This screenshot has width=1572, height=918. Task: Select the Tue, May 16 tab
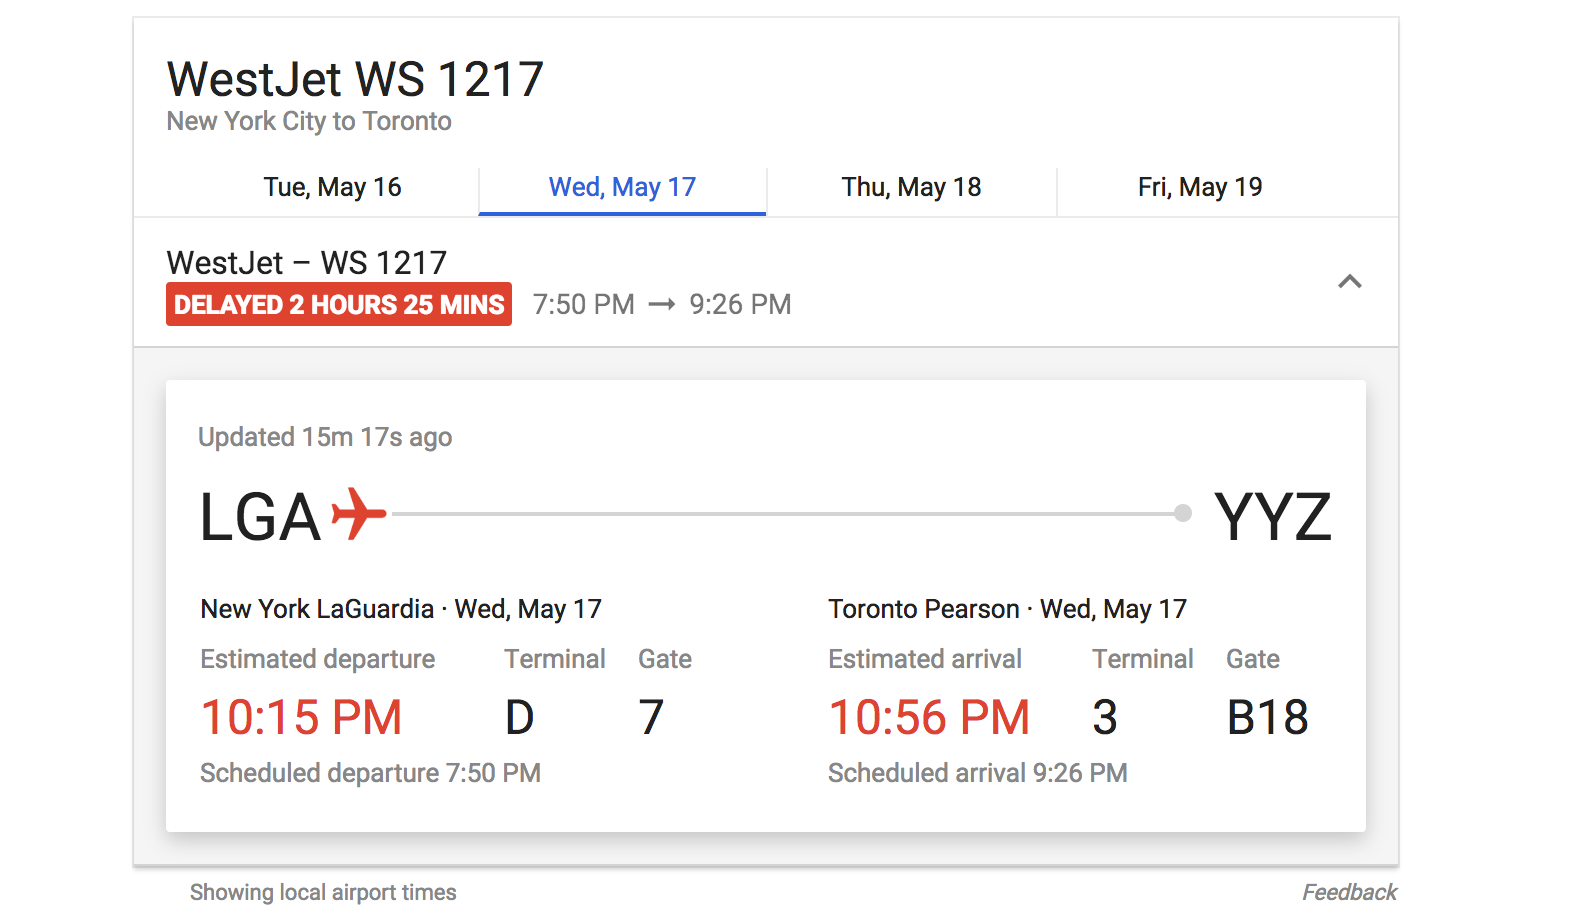[332, 187]
